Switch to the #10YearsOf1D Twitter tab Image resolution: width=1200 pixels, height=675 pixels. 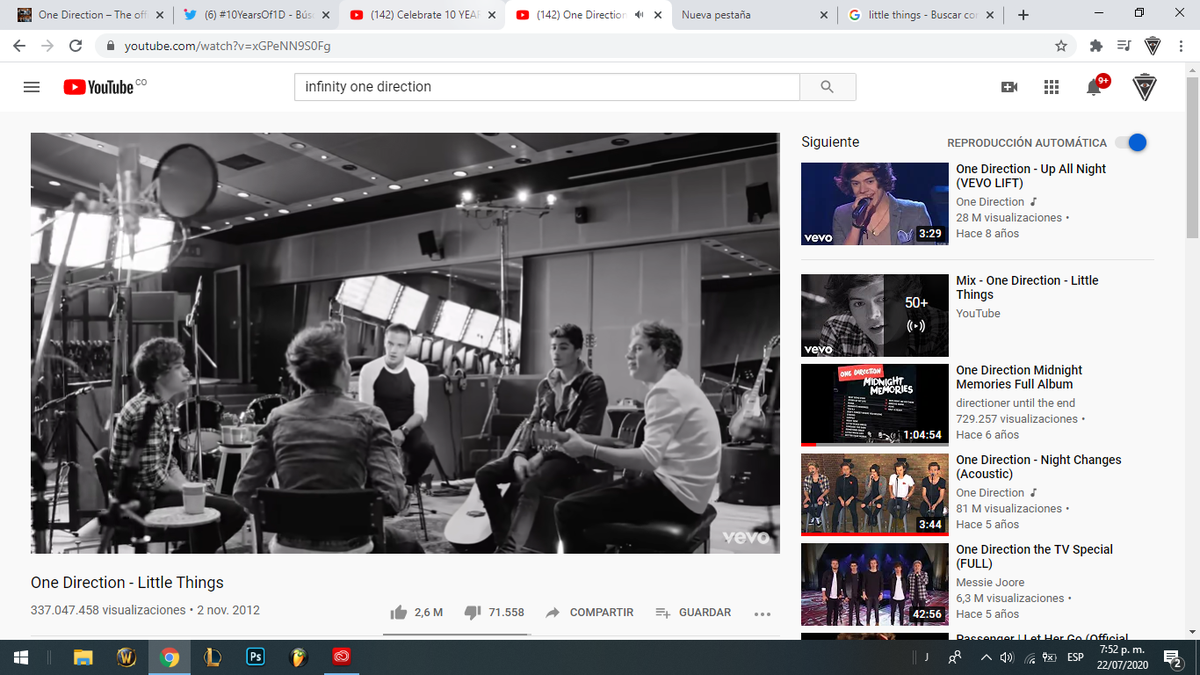coord(257,15)
